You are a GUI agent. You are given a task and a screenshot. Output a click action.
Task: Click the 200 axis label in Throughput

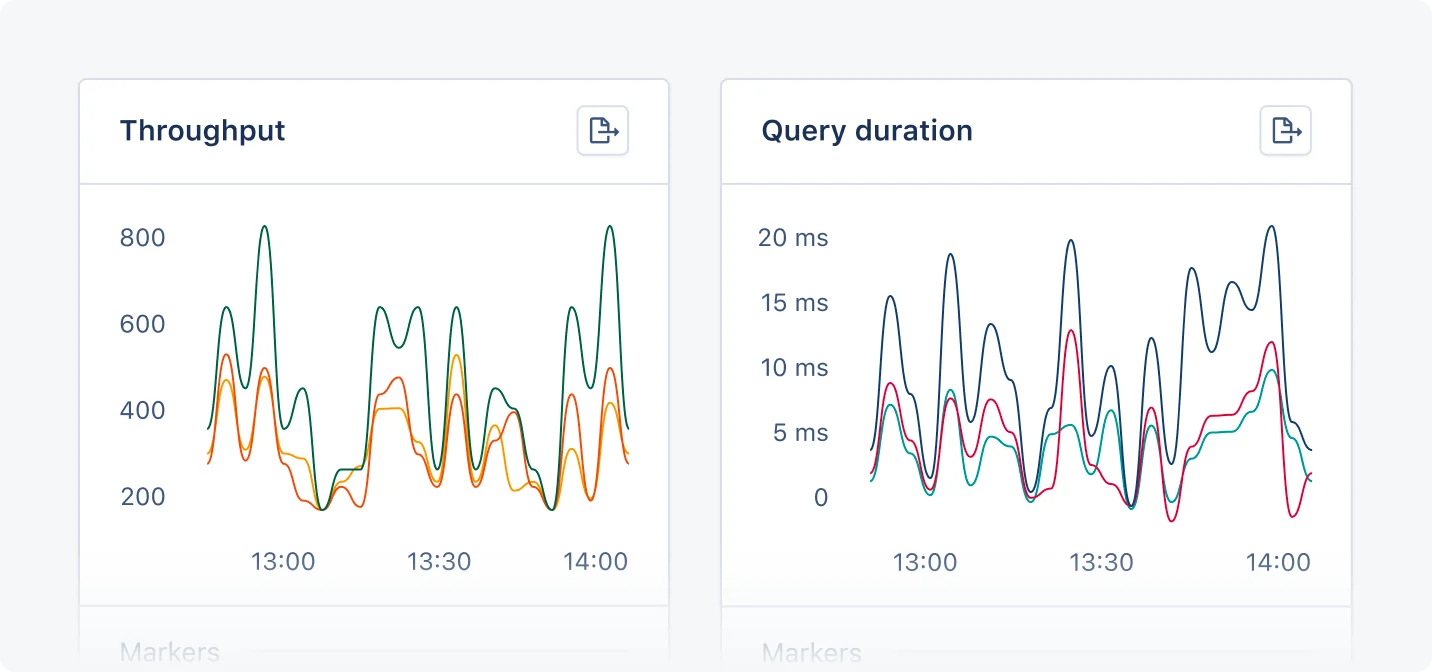click(143, 496)
